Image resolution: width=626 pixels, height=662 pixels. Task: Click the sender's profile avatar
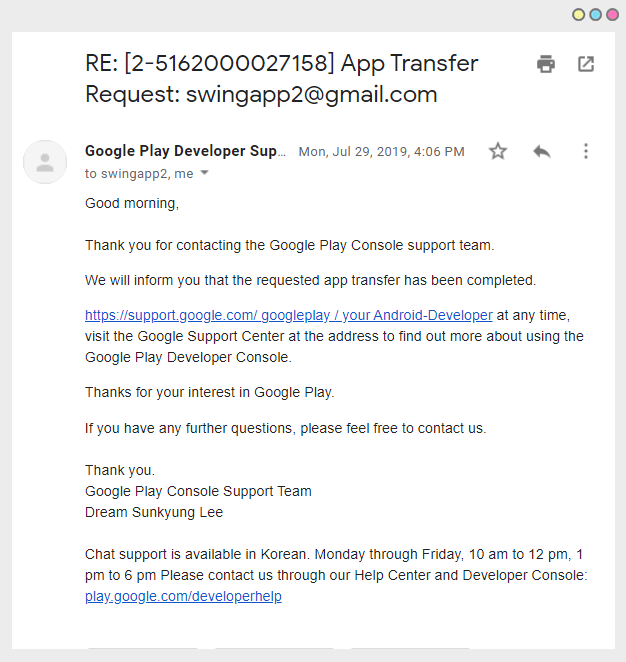point(45,162)
